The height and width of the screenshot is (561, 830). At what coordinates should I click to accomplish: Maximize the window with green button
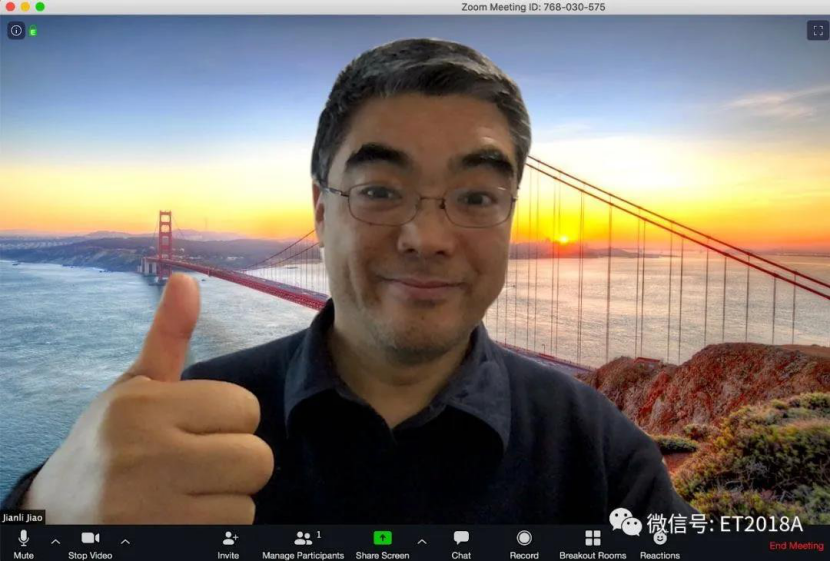coord(40,6)
